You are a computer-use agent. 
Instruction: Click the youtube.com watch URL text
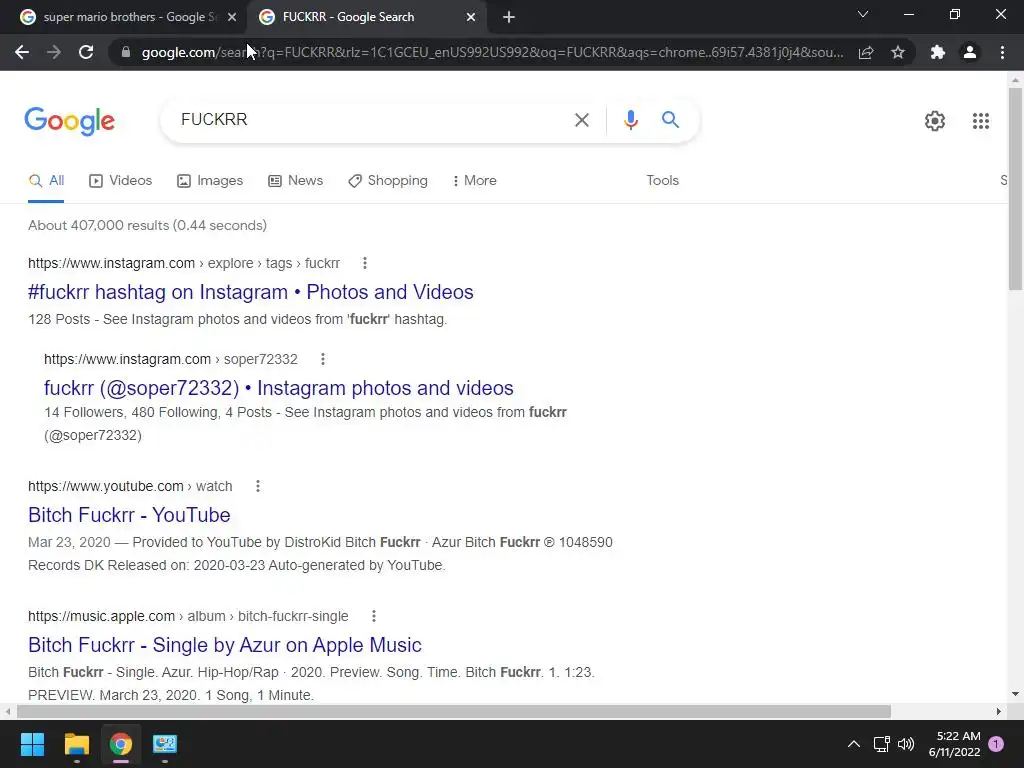[130, 487]
